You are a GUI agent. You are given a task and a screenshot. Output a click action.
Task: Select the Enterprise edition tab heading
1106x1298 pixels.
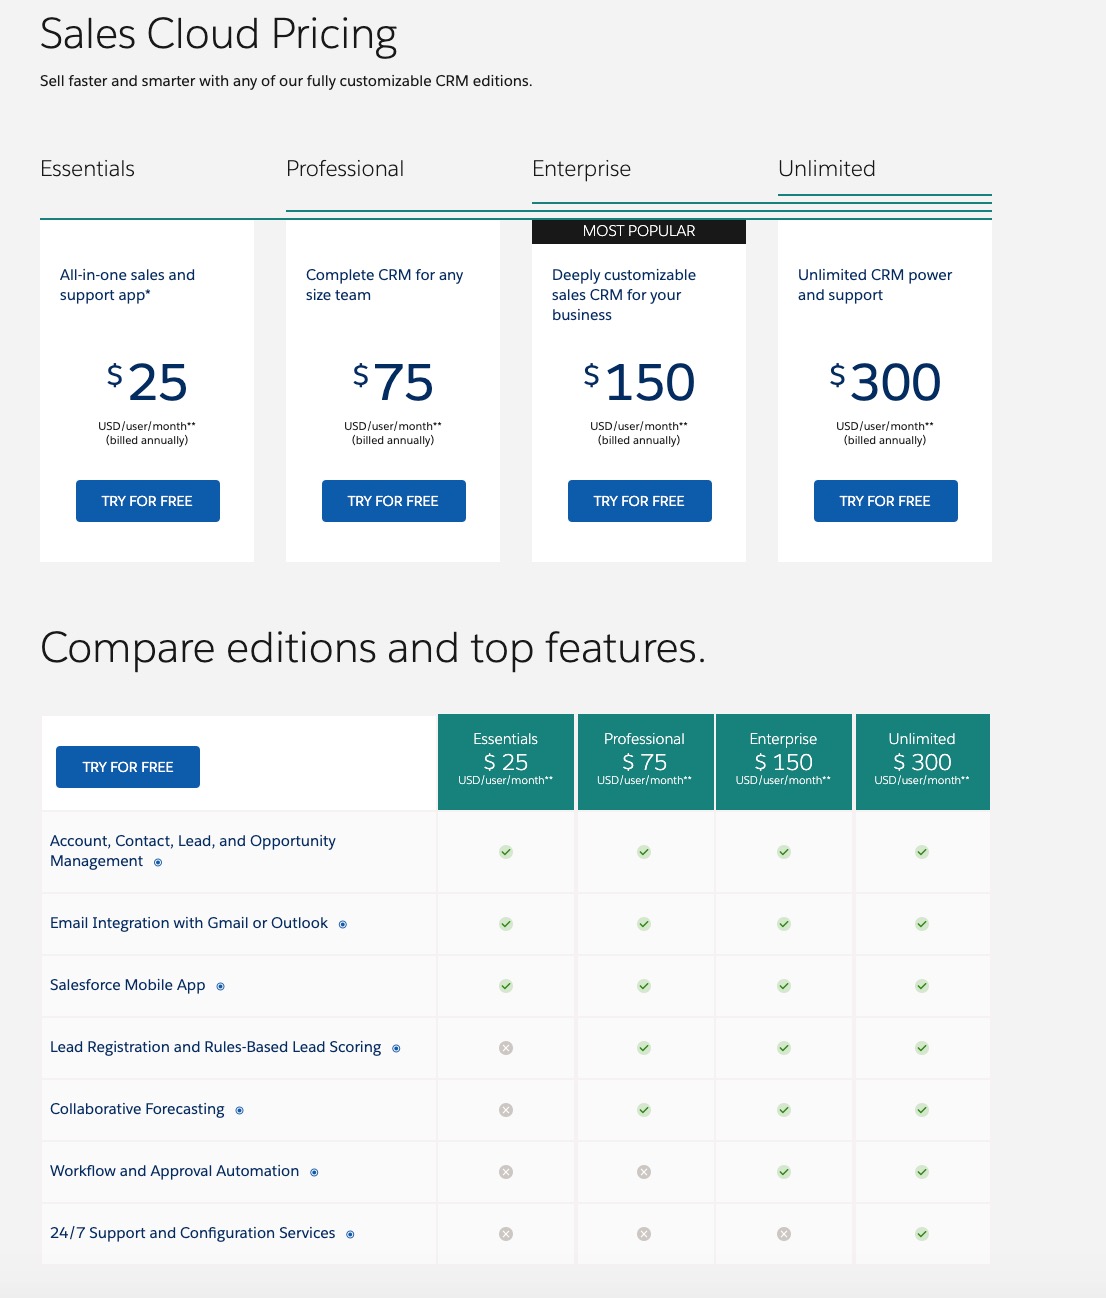[581, 169]
